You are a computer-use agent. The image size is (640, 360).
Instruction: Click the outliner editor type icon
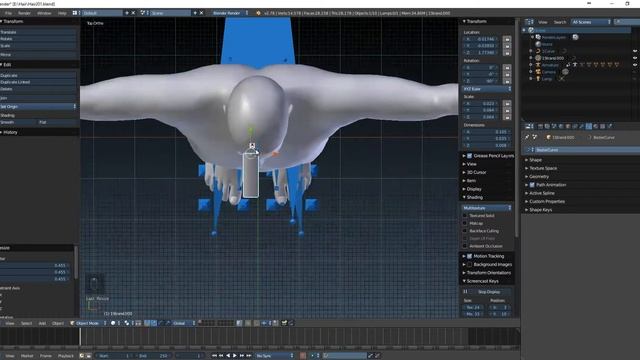(529, 22)
